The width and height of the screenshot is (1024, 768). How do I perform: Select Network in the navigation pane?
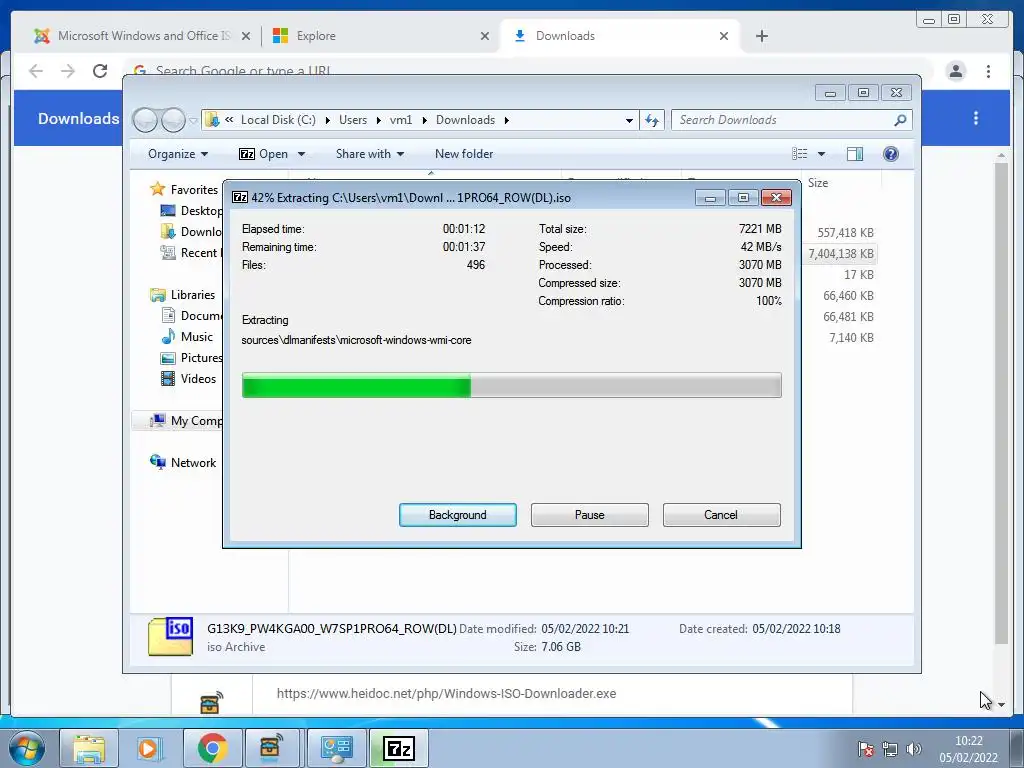(184, 462)
